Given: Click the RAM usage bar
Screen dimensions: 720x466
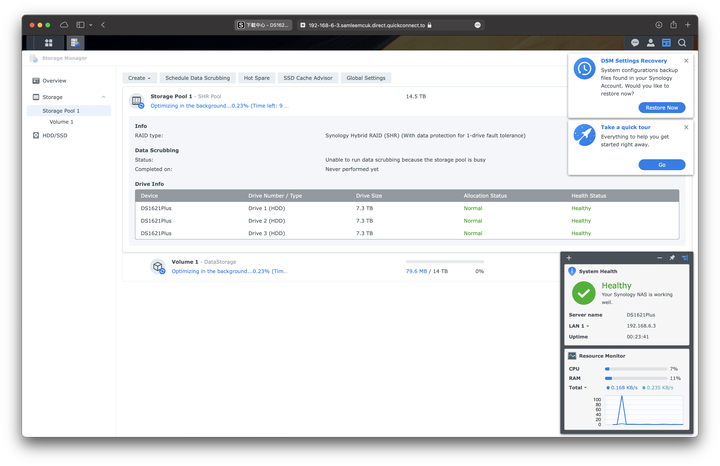Looking at the screenshot, I should tap(636, 378).
